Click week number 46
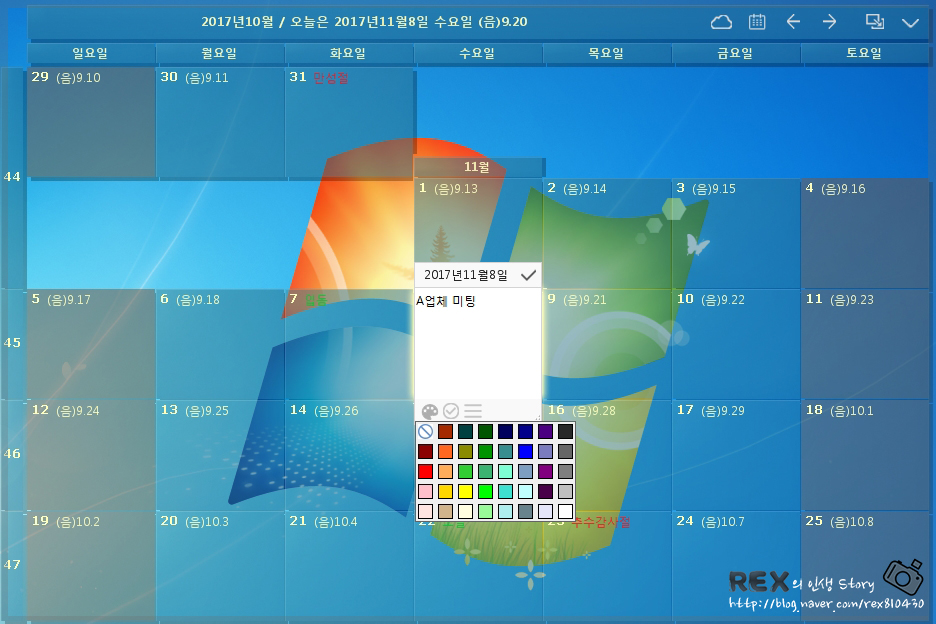The width and height of the screenshot is (936, 624). [x=13, y=454]
